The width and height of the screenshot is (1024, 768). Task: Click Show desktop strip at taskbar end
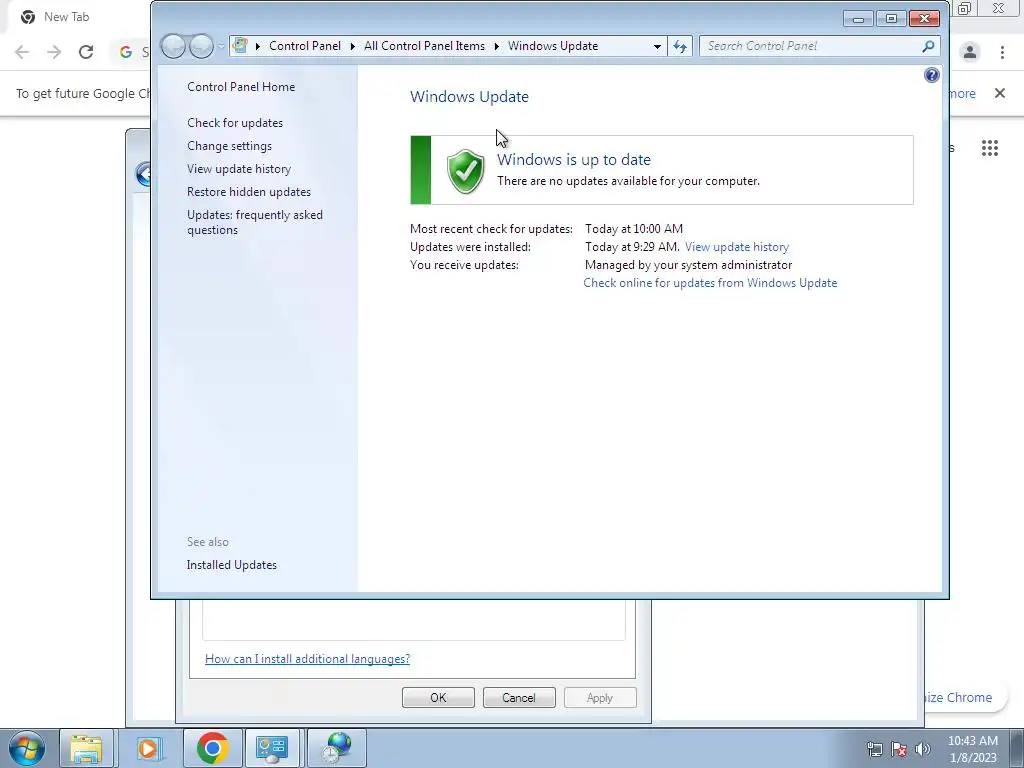coord(1017,748)
